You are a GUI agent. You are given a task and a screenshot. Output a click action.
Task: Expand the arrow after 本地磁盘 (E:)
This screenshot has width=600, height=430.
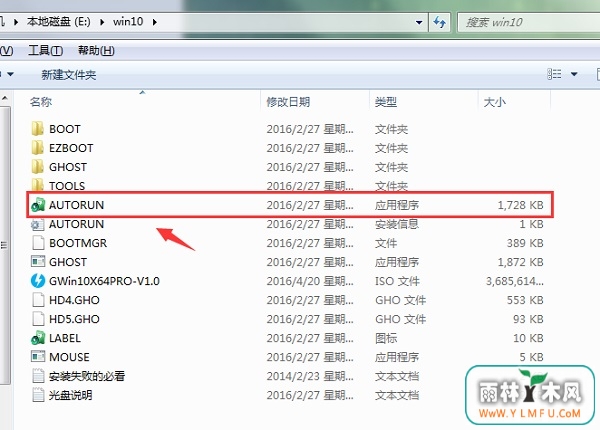pos(102,22)
